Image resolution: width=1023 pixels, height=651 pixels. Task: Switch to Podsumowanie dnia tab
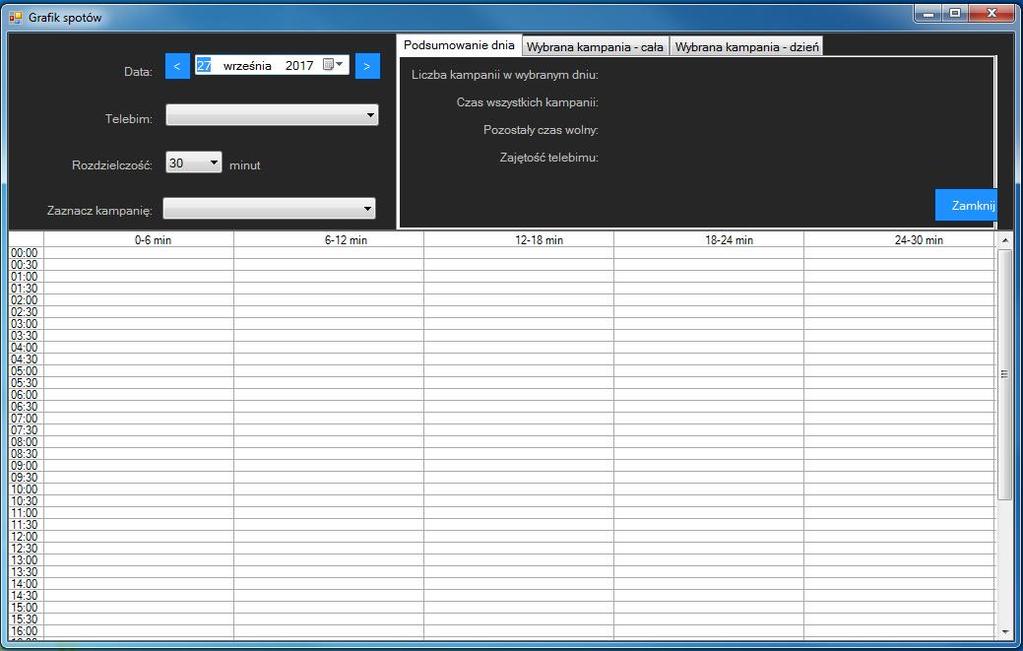point(459,45)
